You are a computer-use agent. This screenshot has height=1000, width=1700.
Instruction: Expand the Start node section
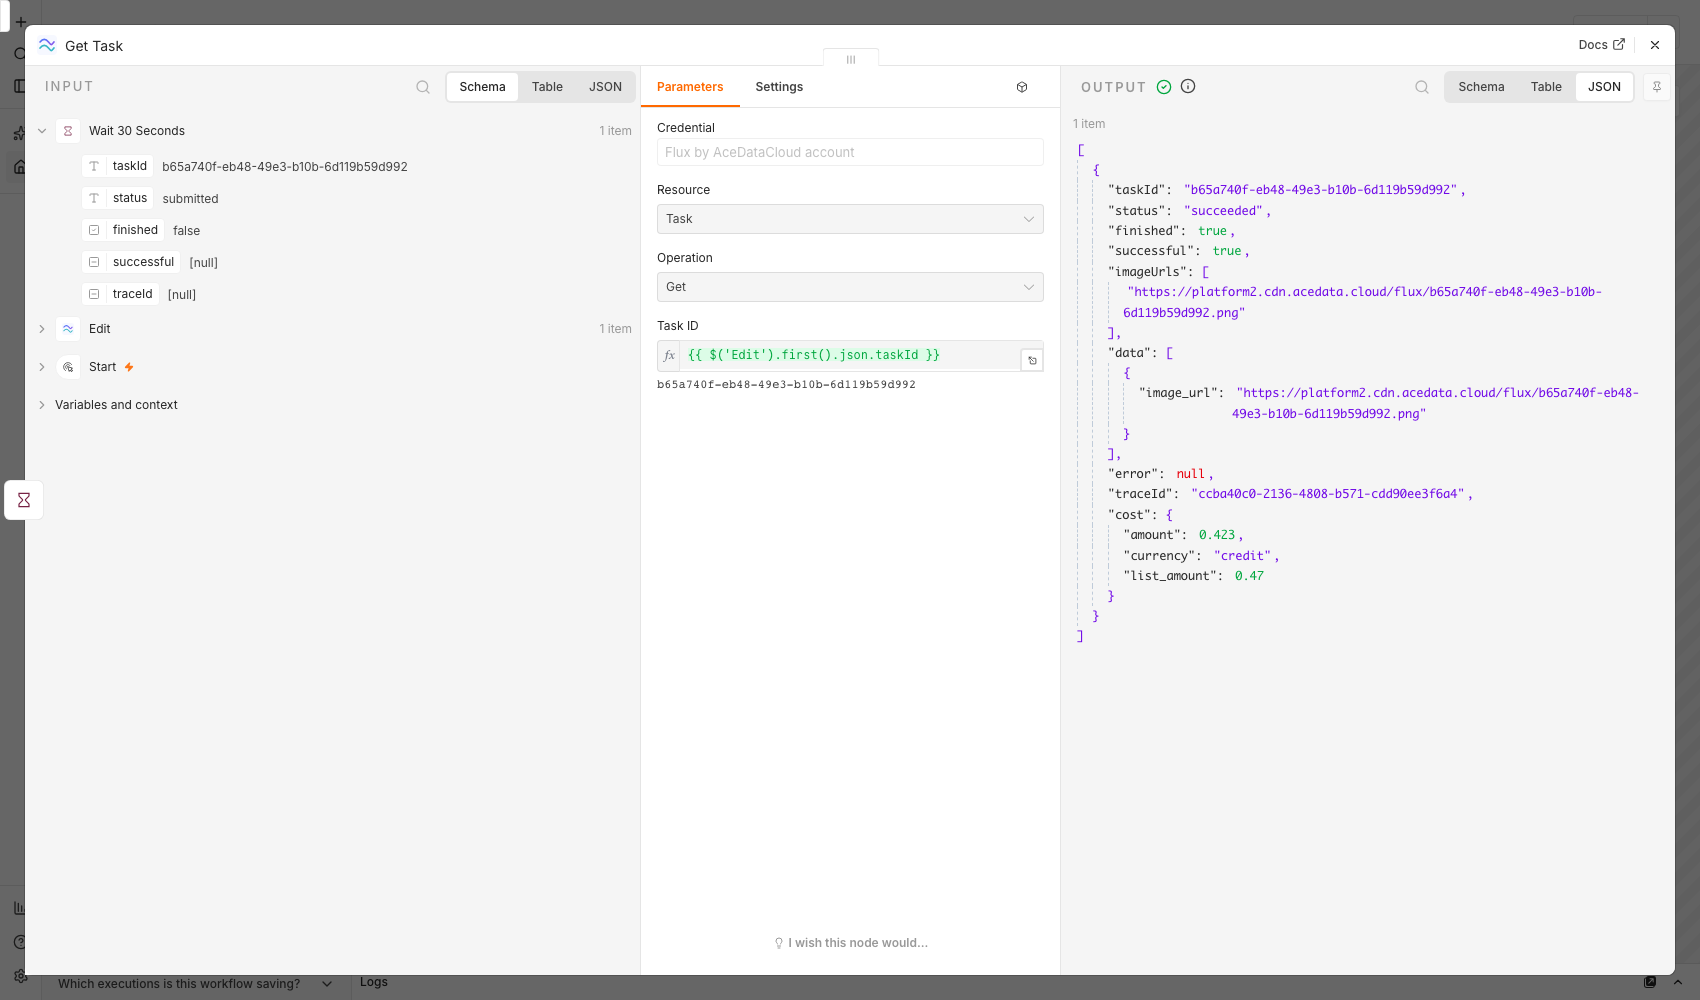[42, 367]
